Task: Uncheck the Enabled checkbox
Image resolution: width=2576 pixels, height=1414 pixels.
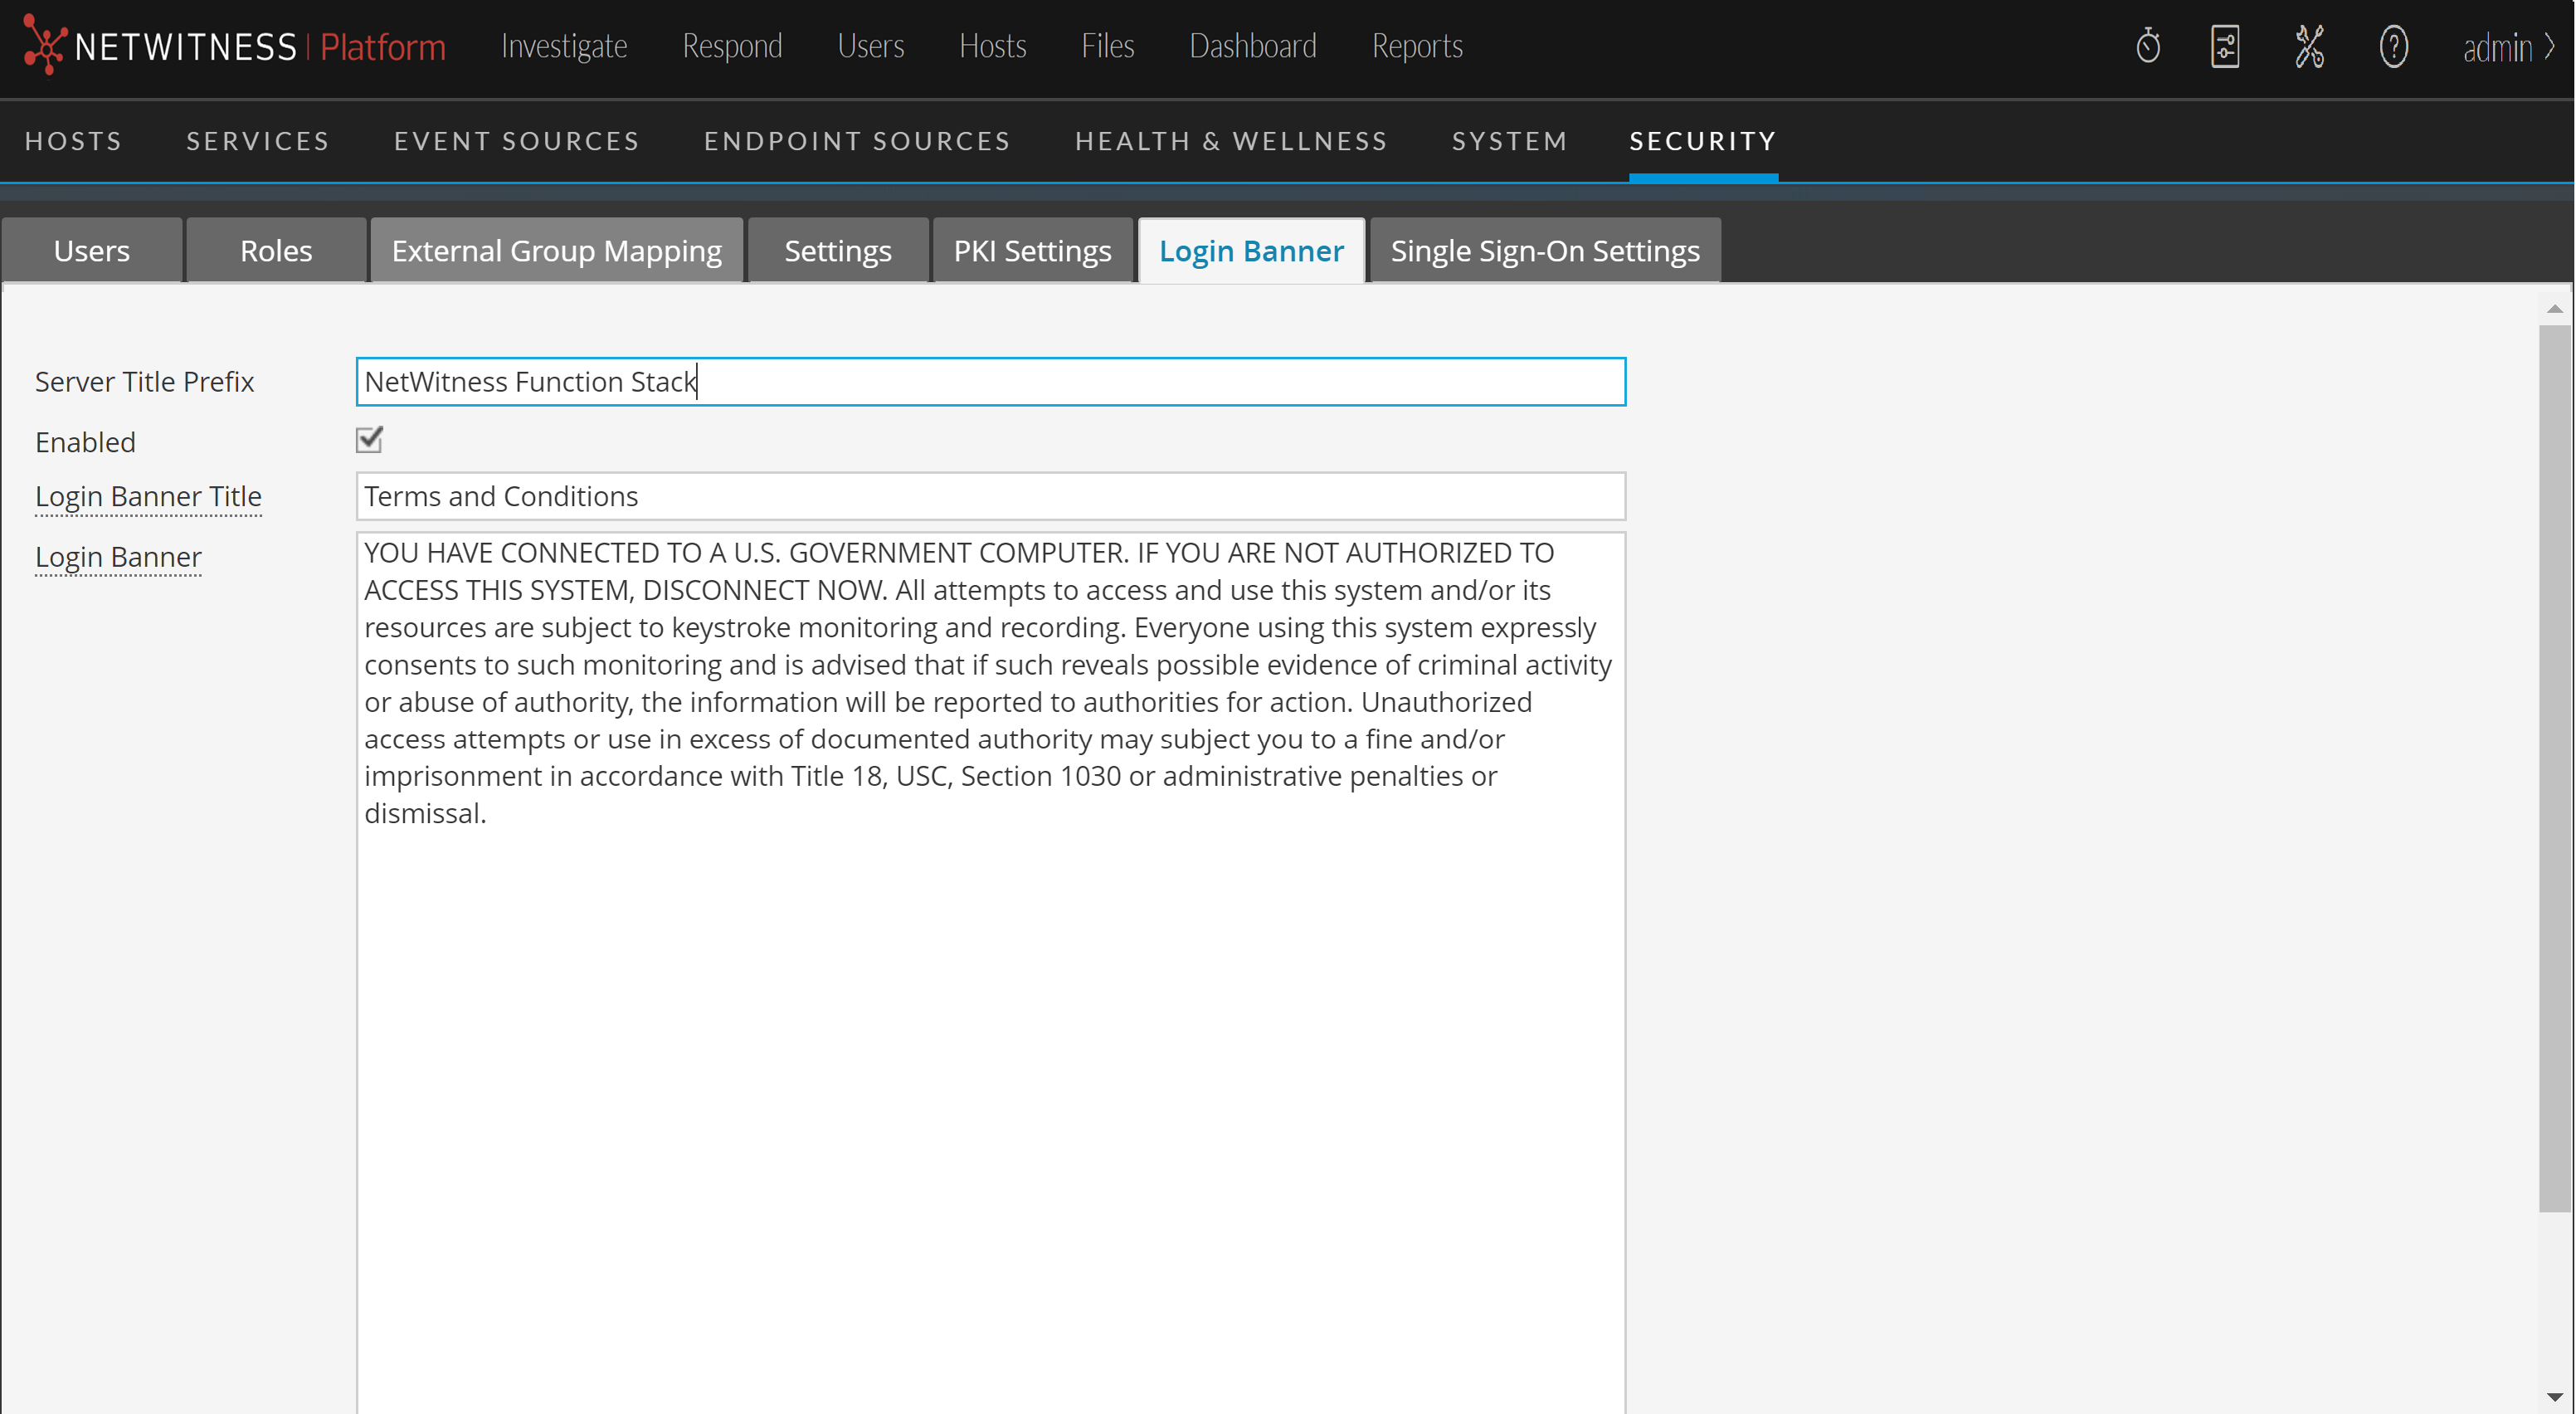Action: tap(369, 440)
